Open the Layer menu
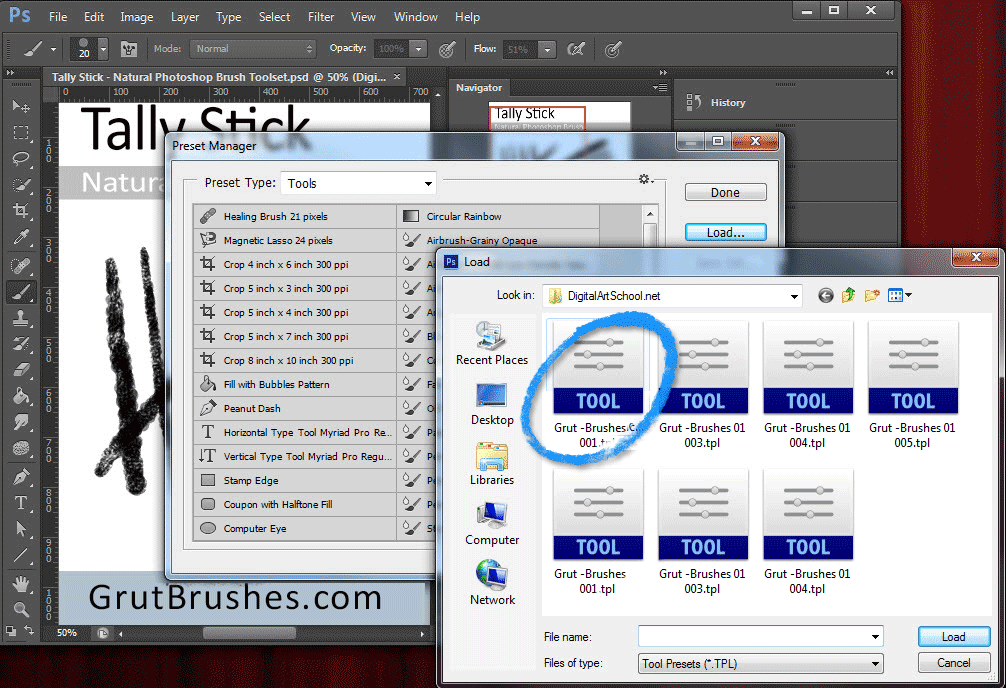 (x=185, y=17)
